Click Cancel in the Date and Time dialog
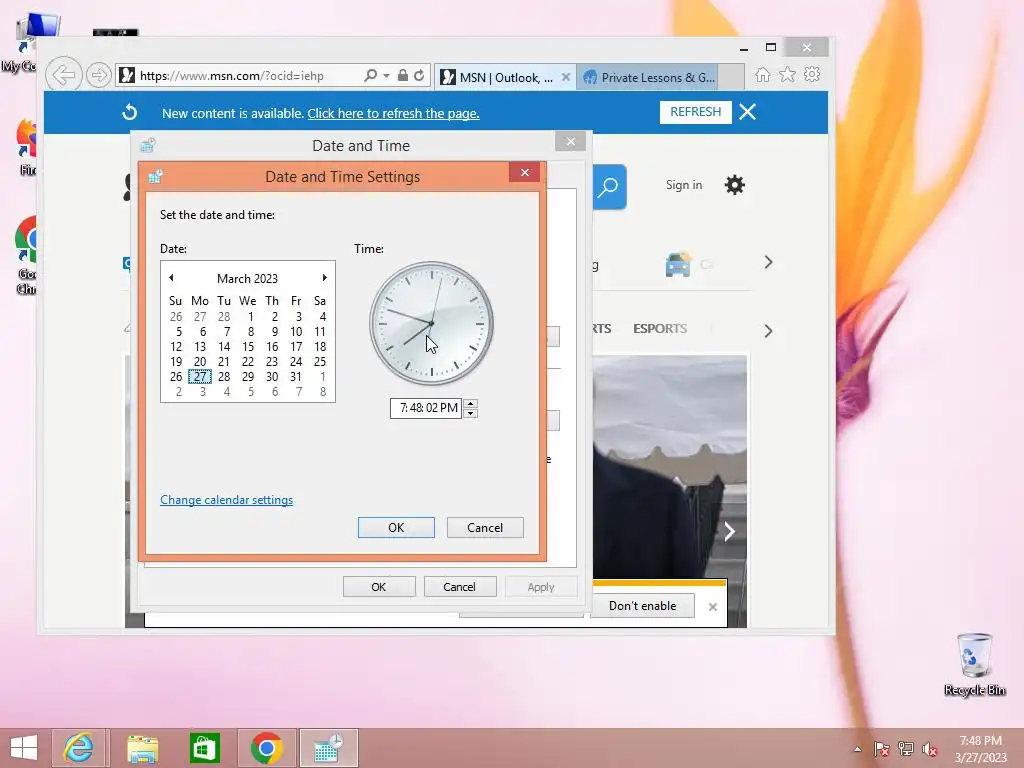The height and width of the screenshot is (768, 1024). coord(460,586)
